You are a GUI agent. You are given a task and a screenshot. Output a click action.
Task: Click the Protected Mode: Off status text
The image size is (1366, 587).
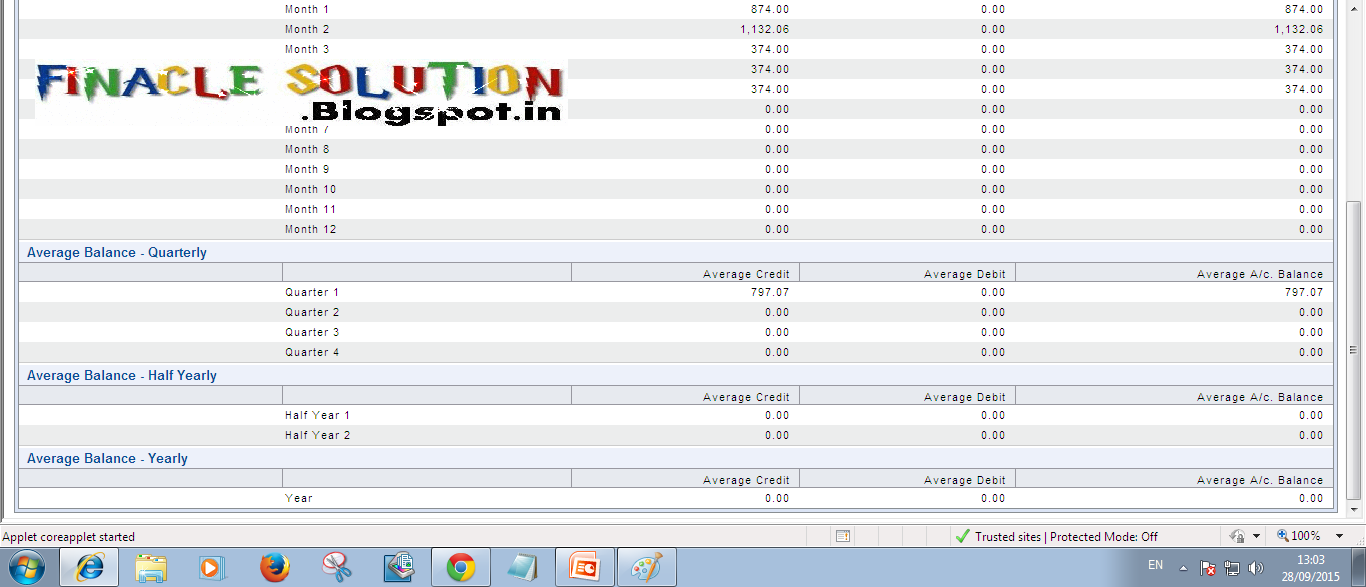tap(1105, 536)
